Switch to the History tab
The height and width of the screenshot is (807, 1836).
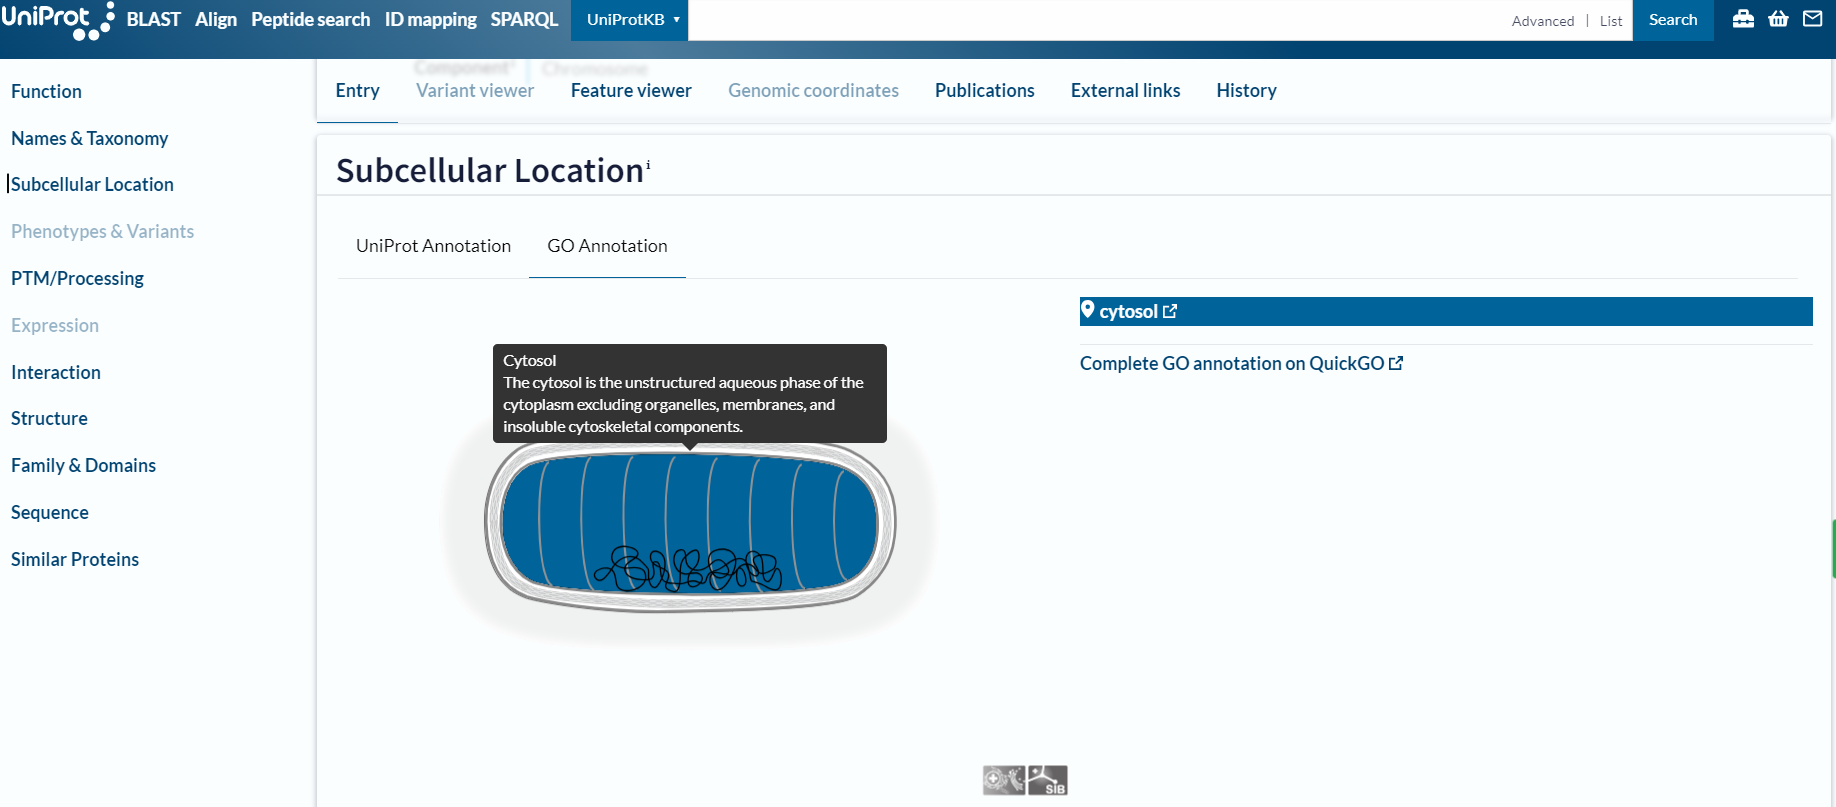1246,91
